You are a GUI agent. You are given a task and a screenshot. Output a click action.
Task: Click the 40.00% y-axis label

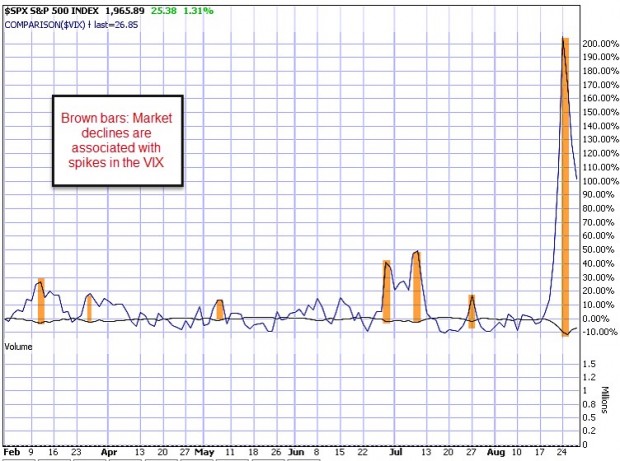[x=601, y=264]
